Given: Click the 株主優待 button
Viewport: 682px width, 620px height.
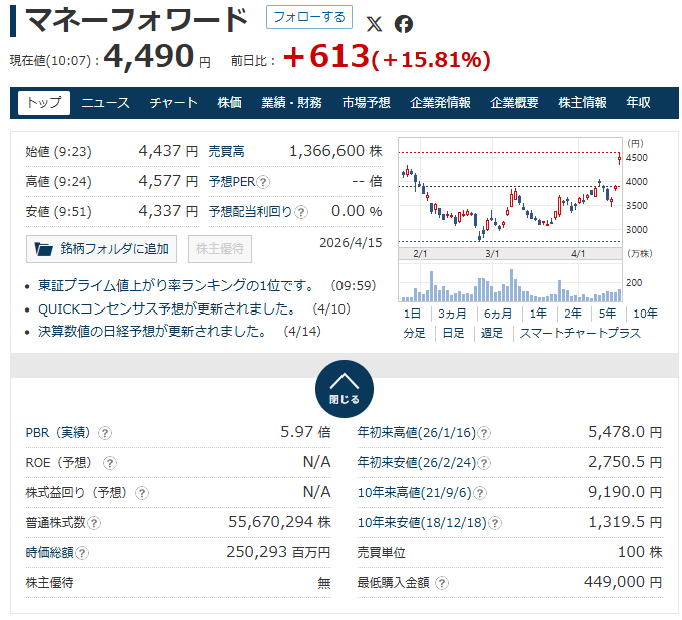Looking at the screenshot, I should pos(220,249).
